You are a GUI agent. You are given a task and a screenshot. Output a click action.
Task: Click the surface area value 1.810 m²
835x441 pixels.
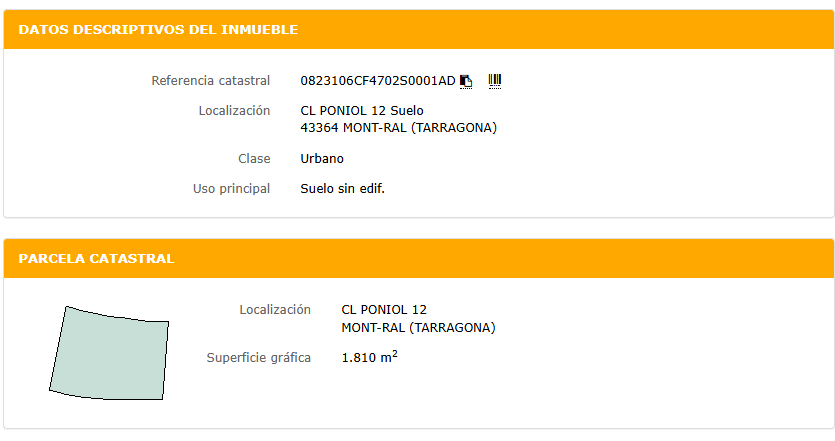pyautogui.click(x=369, y=357)
